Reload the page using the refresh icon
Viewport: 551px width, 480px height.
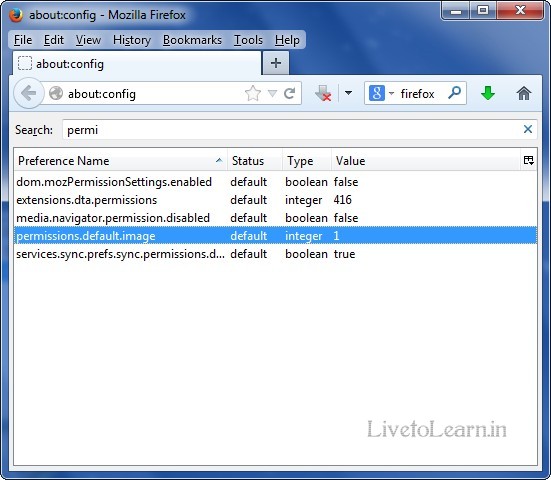pos(290,93)
